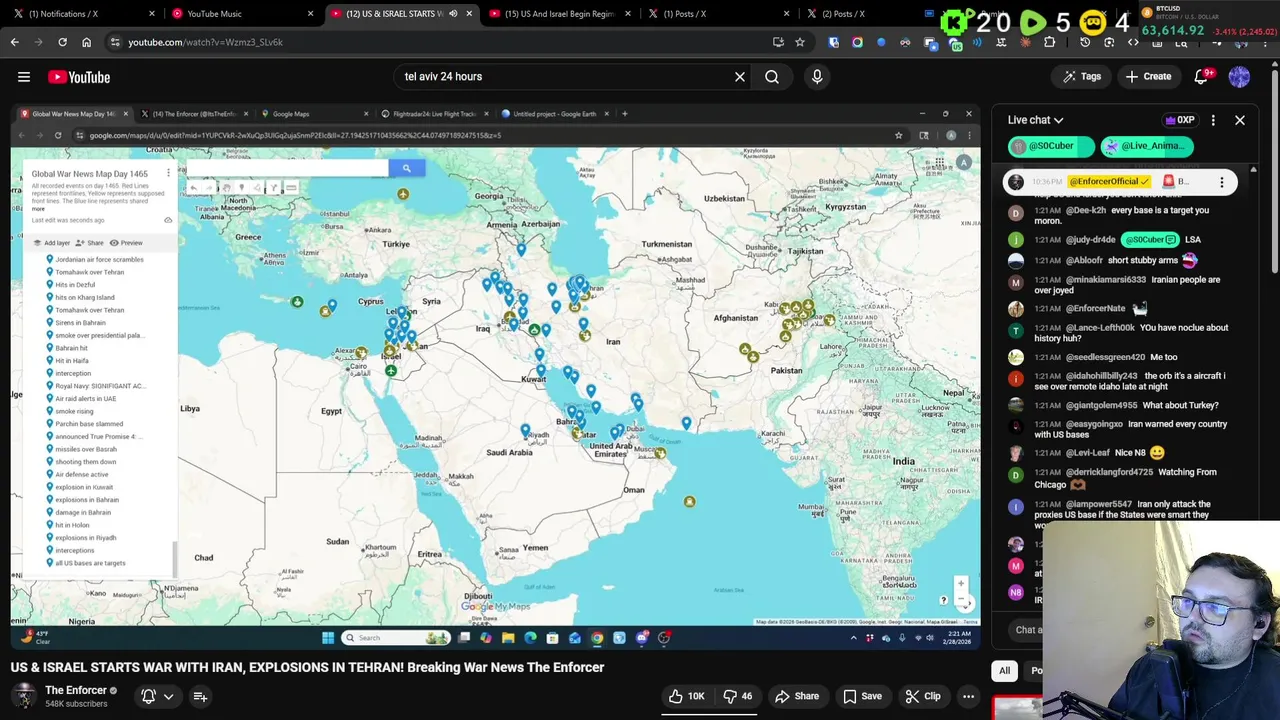Open The Enforcer channel name link

[76, 690]
